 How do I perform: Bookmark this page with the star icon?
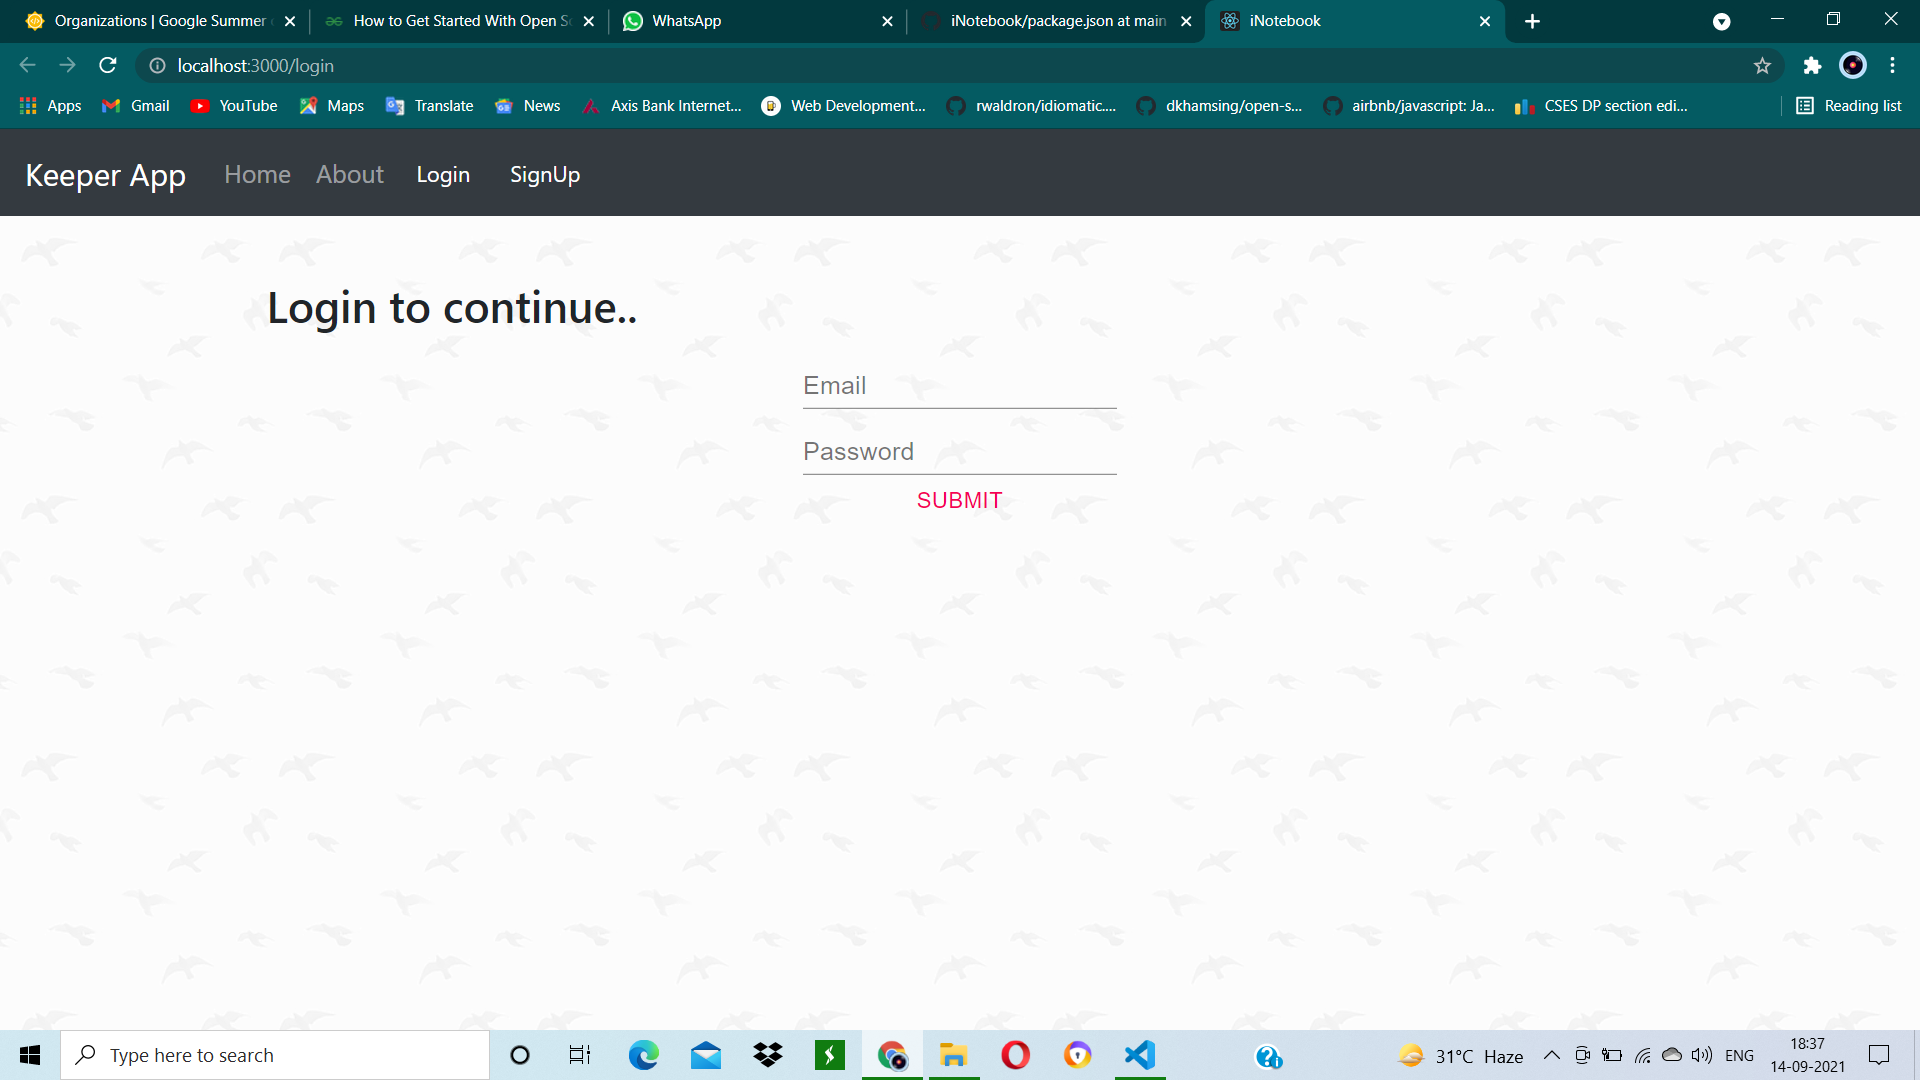pos(1763,65)
